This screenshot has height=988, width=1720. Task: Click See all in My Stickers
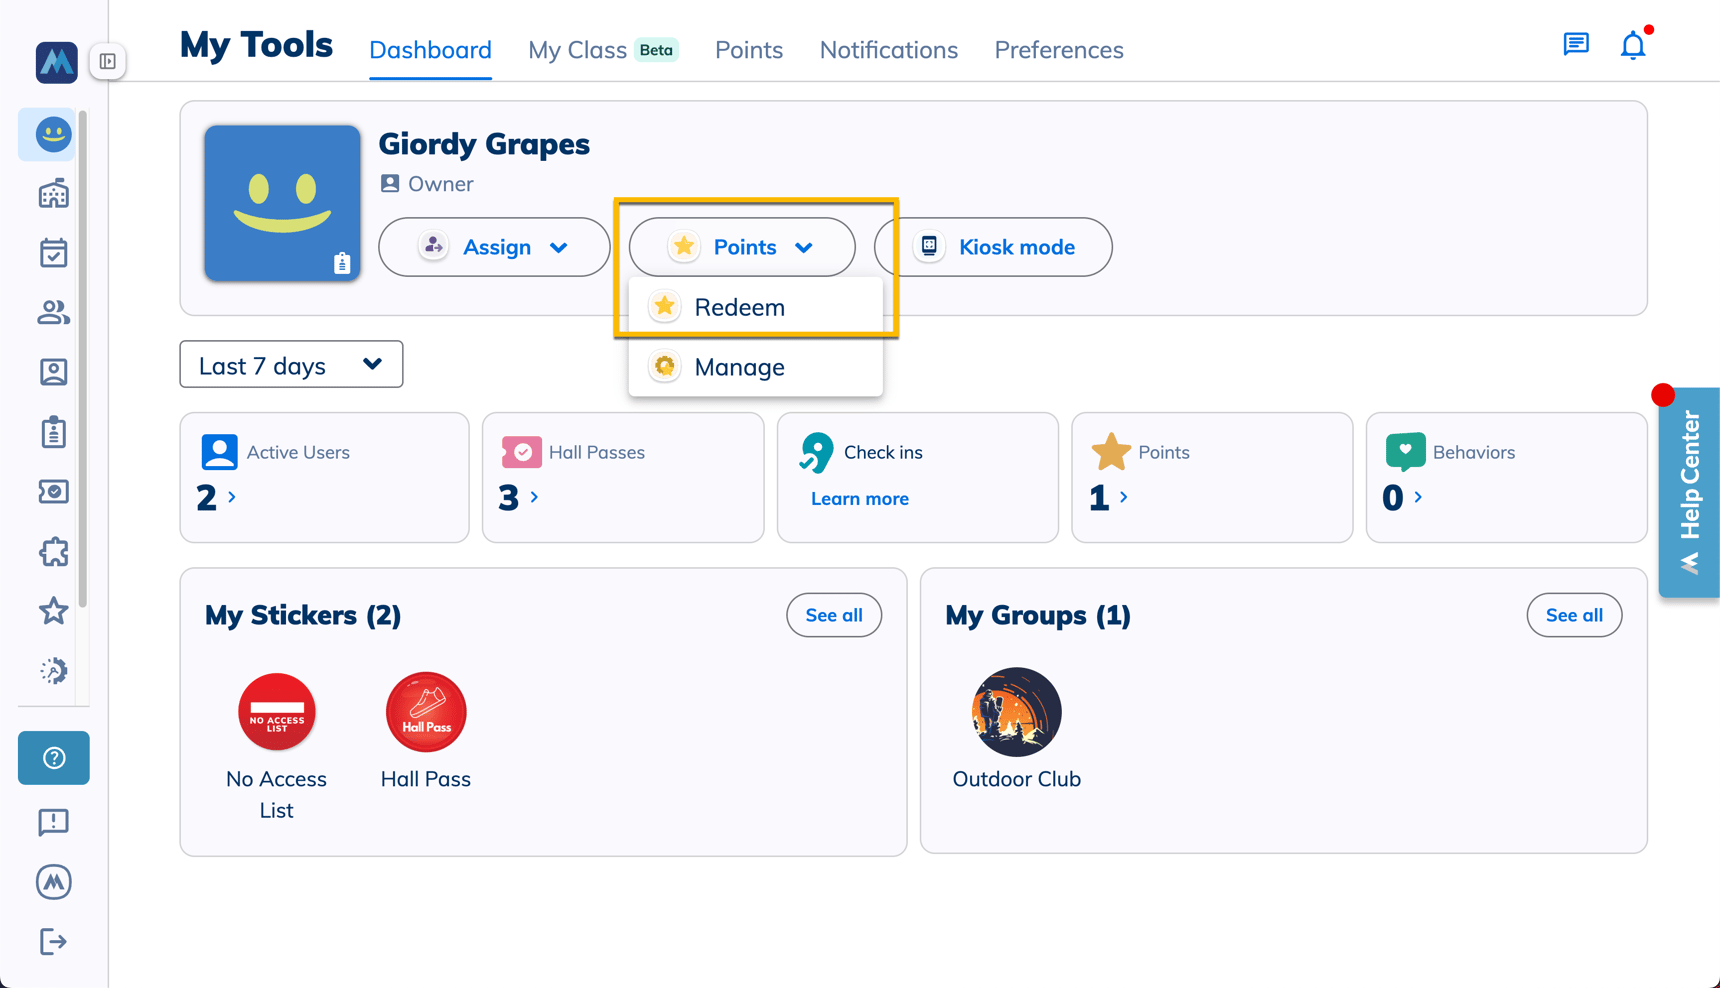click(833, 615)
